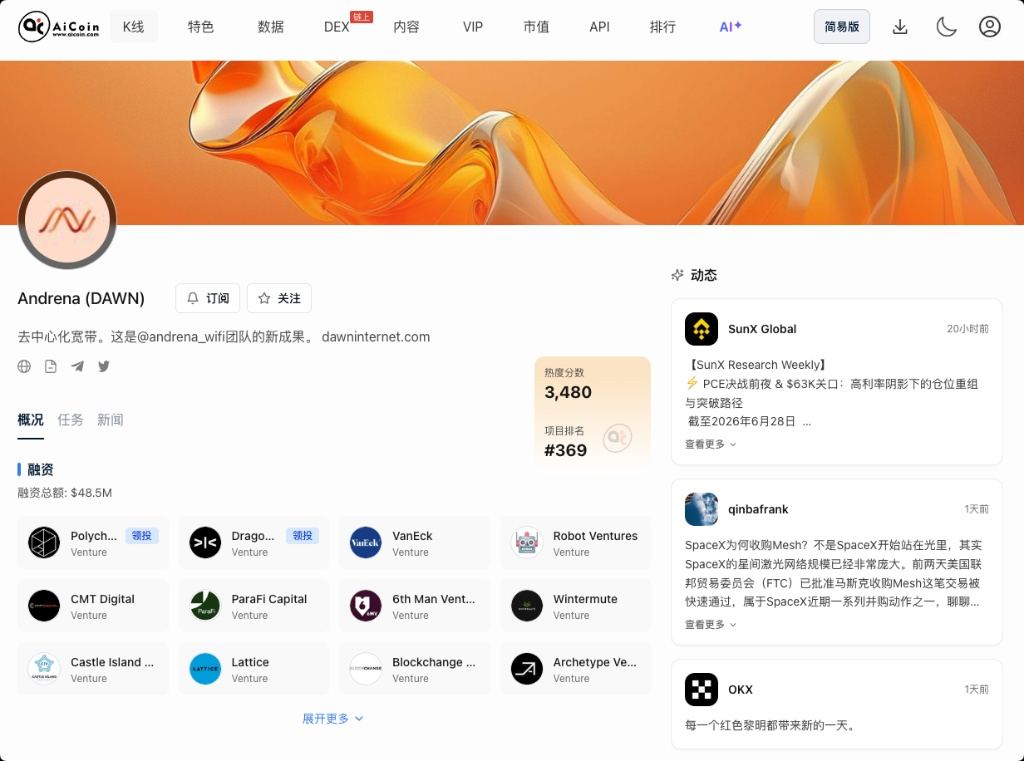
Task: Open the Telegram link icon
Action: point(77,366)
